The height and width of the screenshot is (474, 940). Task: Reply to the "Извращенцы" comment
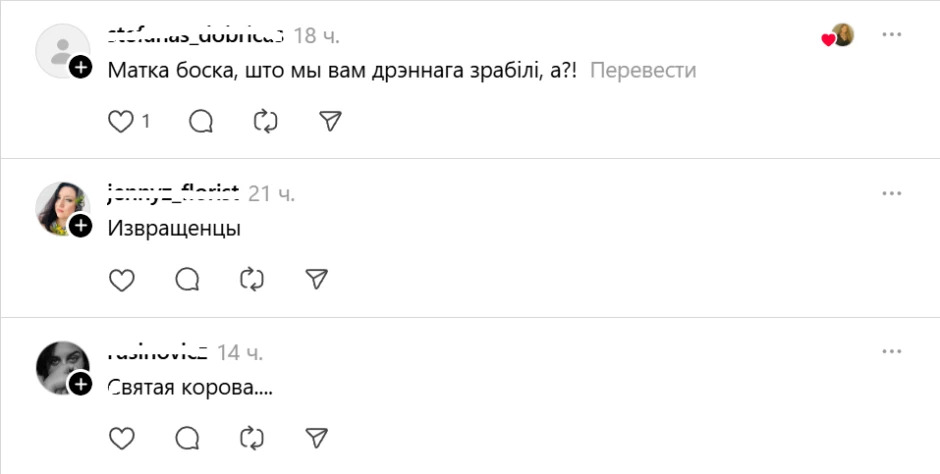click(x=187, y=279)
